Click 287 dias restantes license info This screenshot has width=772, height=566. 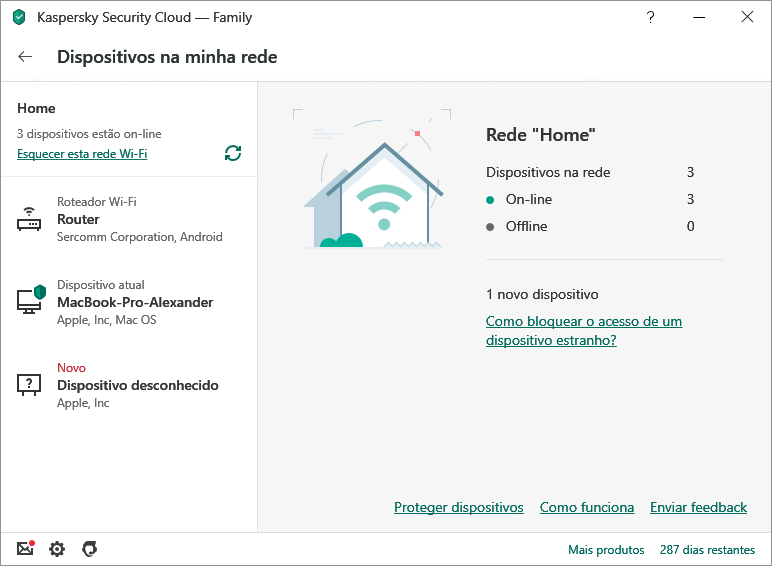pyautogui.click(x=707, y=550)
